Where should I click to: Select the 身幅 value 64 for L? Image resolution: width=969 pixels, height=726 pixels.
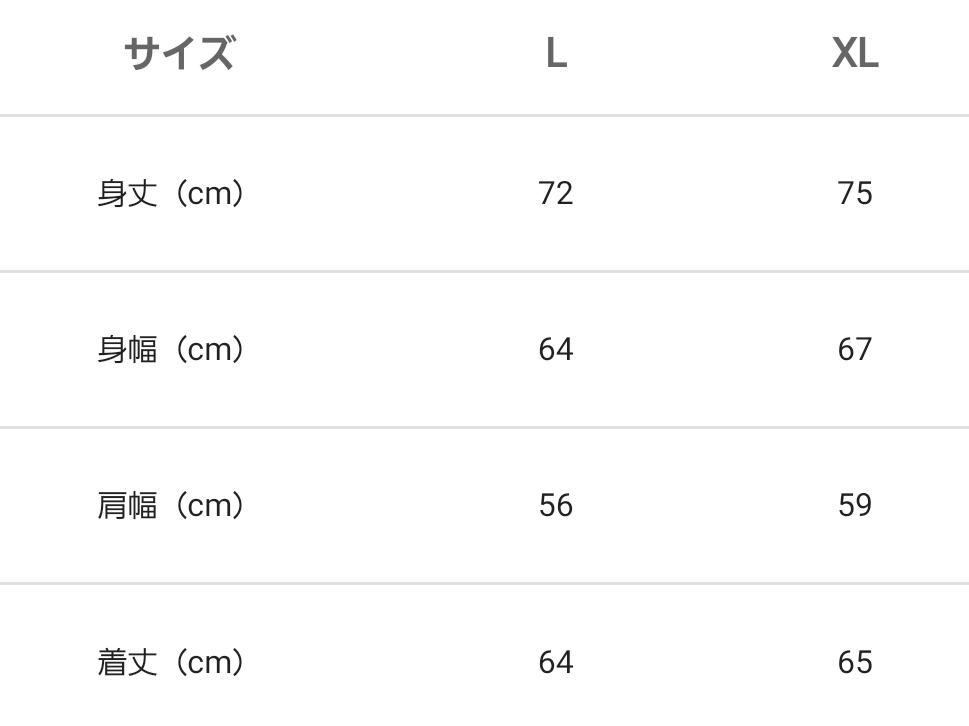point(556,349)
